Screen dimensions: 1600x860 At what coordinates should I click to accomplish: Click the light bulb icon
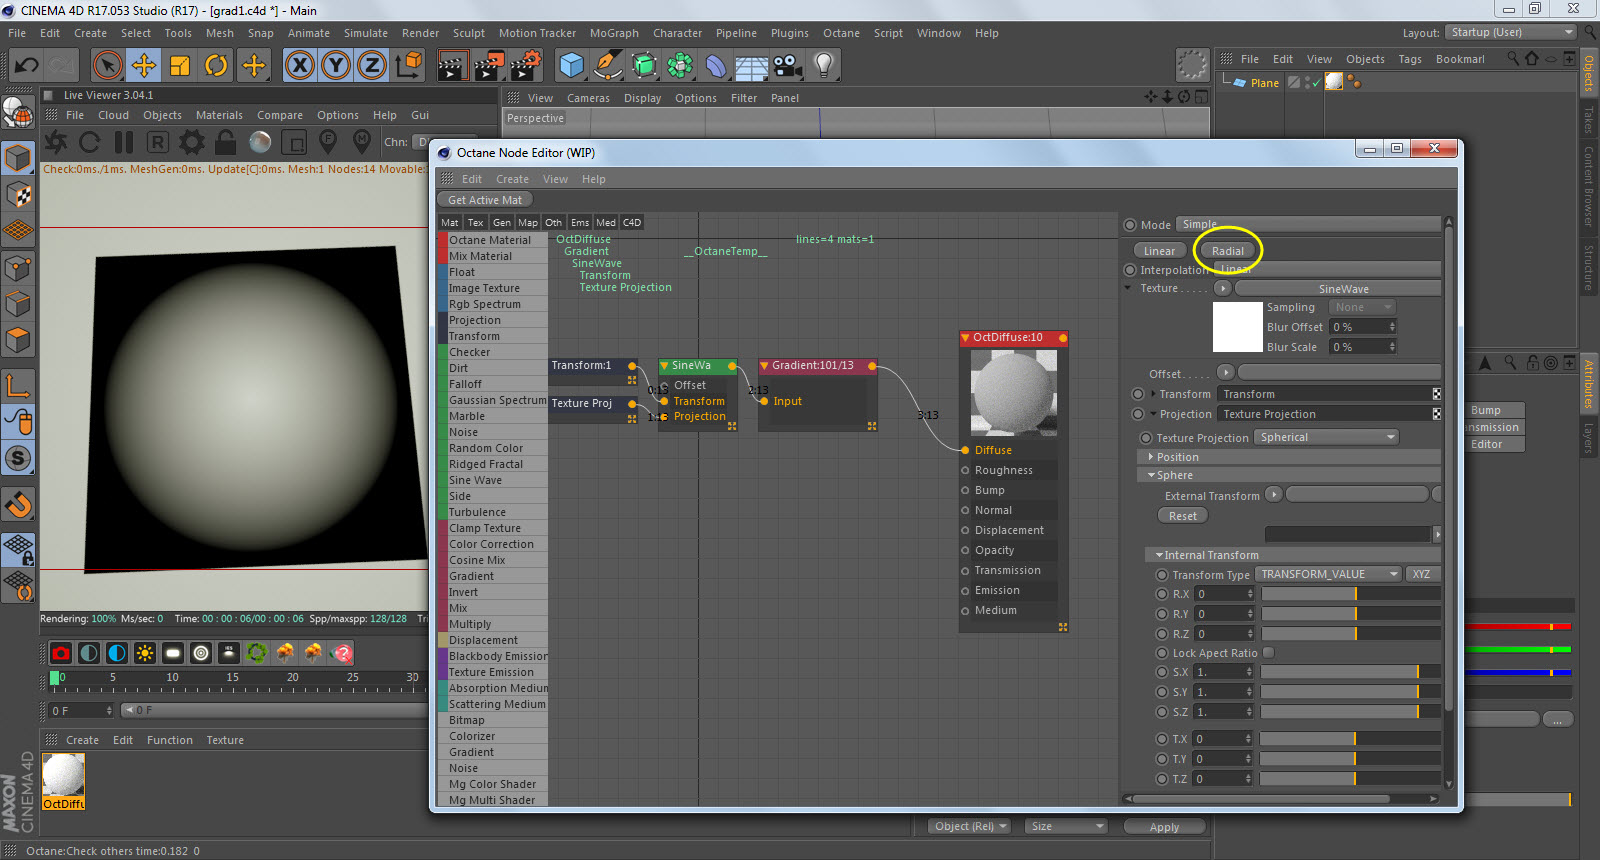pos(823,66)
